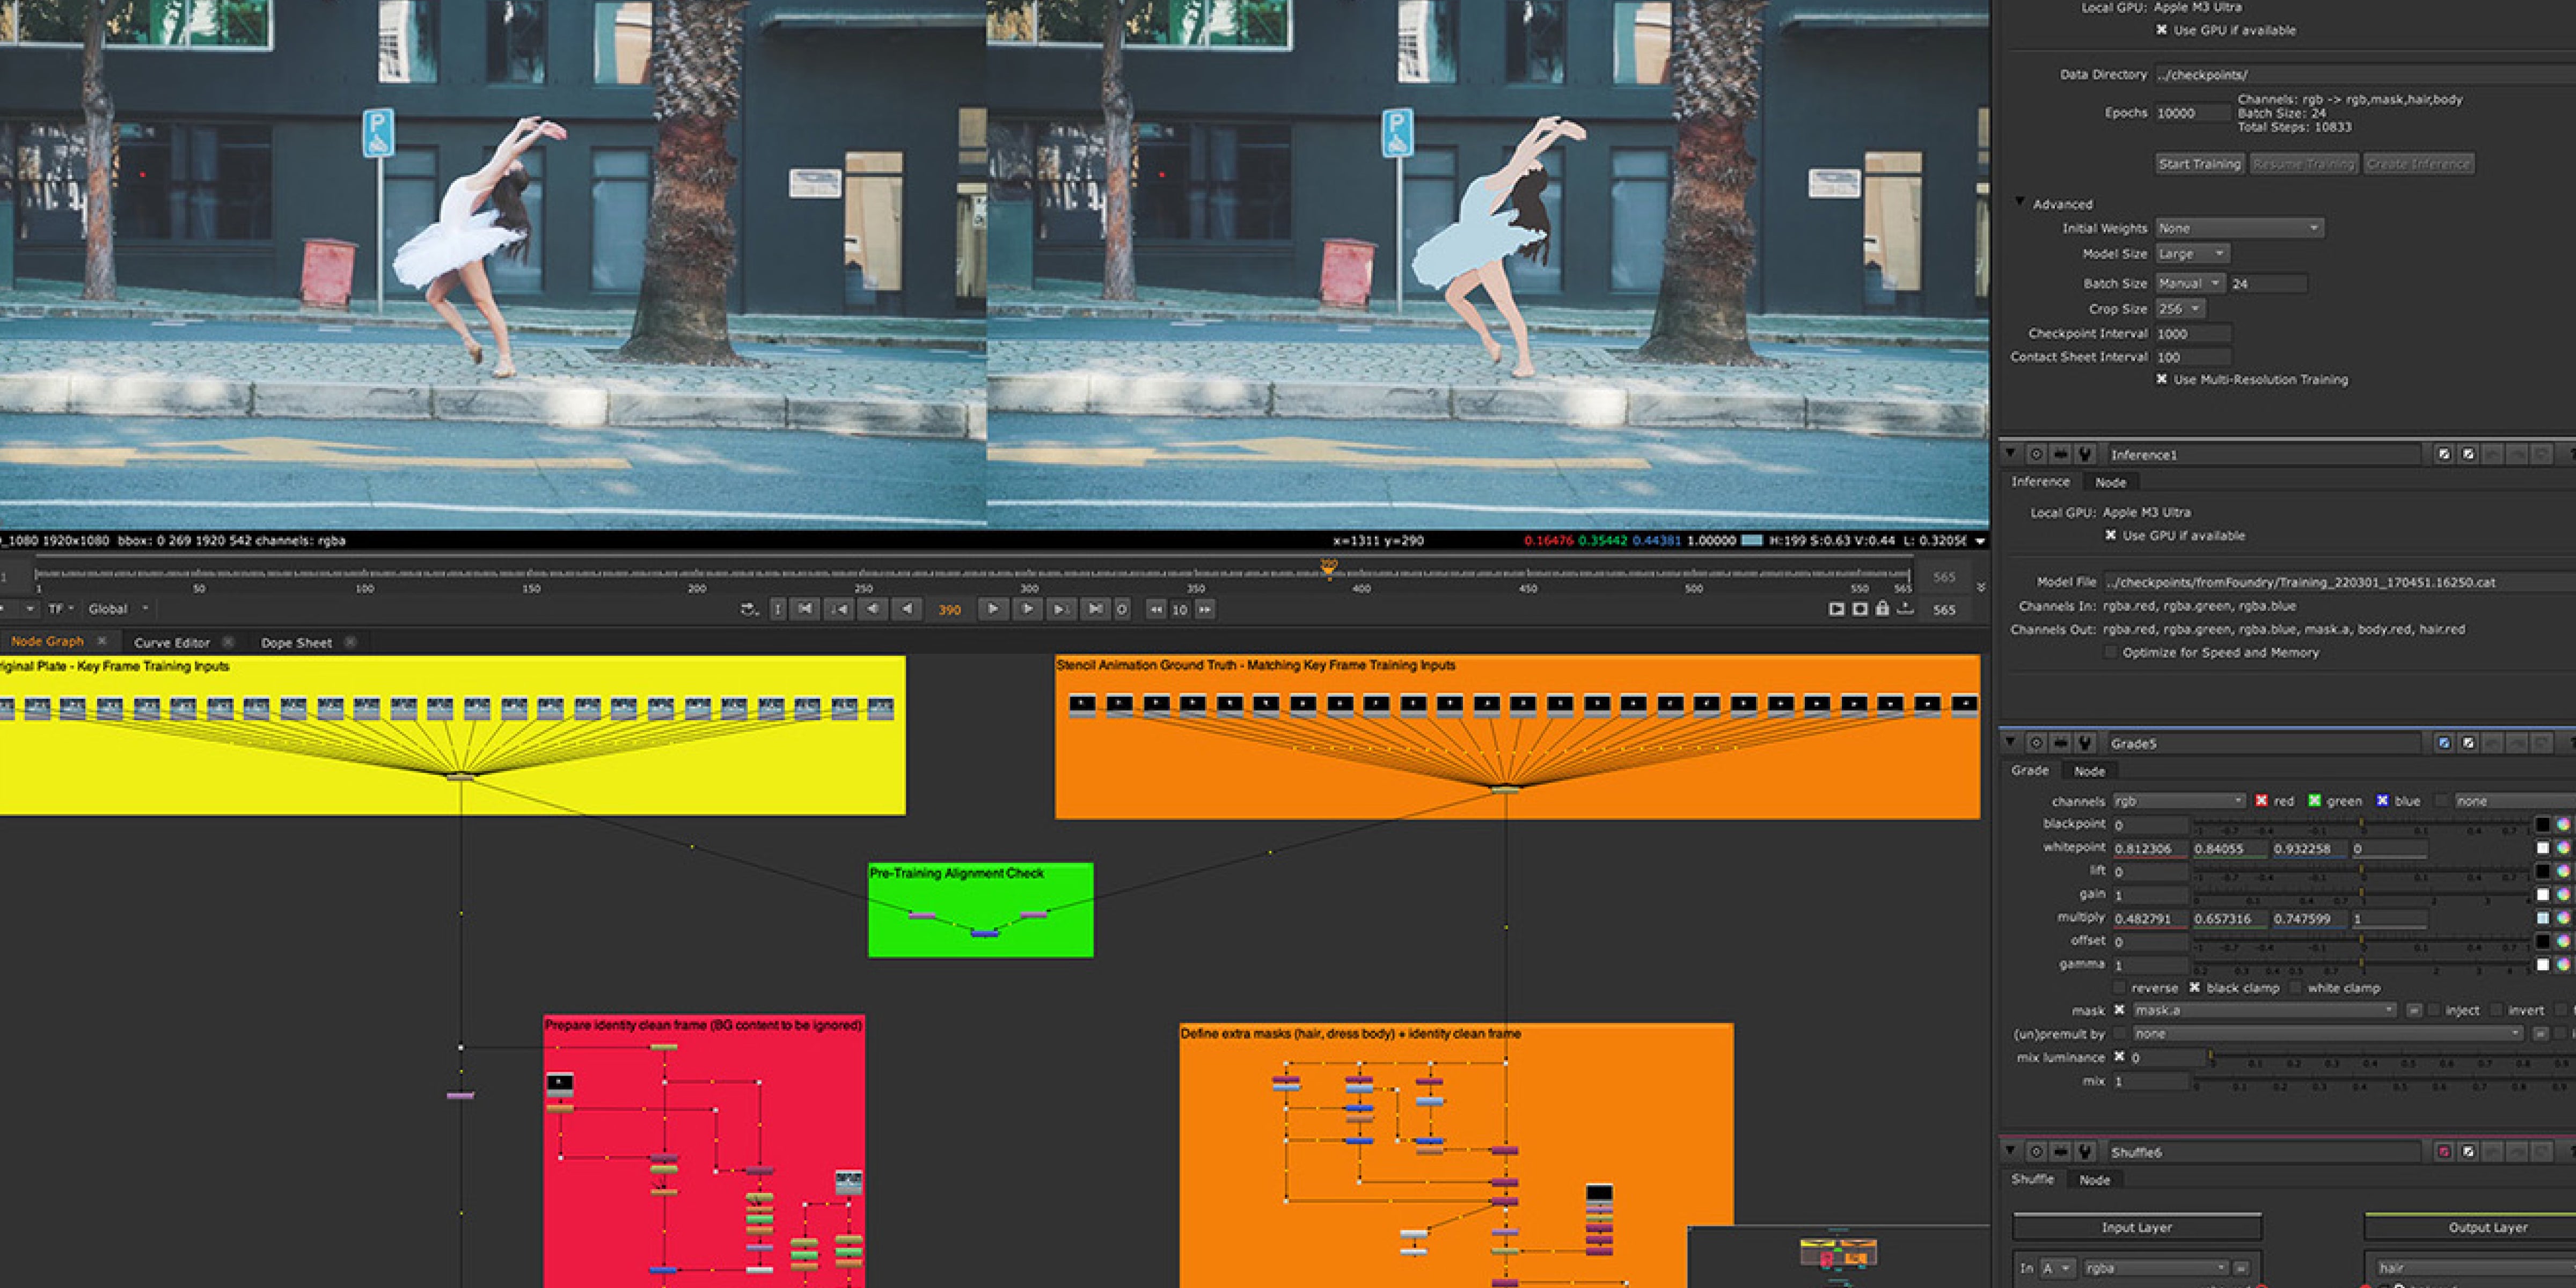The width and height of the screenshot is (2576, 1288).
Task: Click the Checkpoint Interval input field
Action: 2191,334
